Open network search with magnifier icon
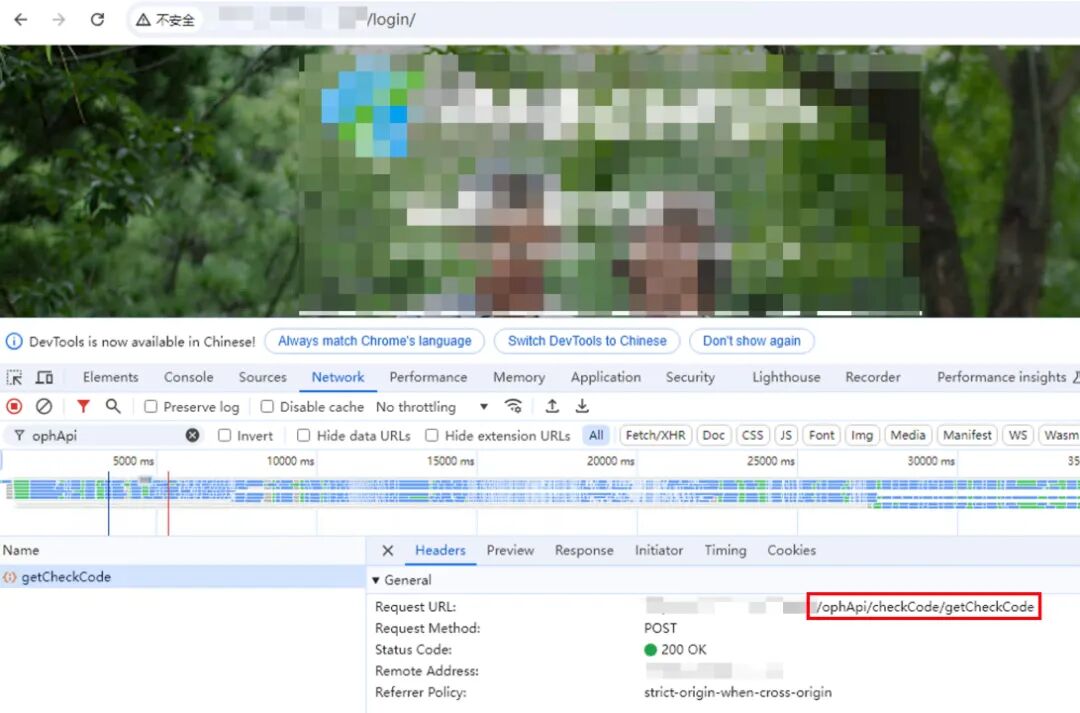Image resolution: width=1080 pixels, height=713 pixels. (113, 406)
